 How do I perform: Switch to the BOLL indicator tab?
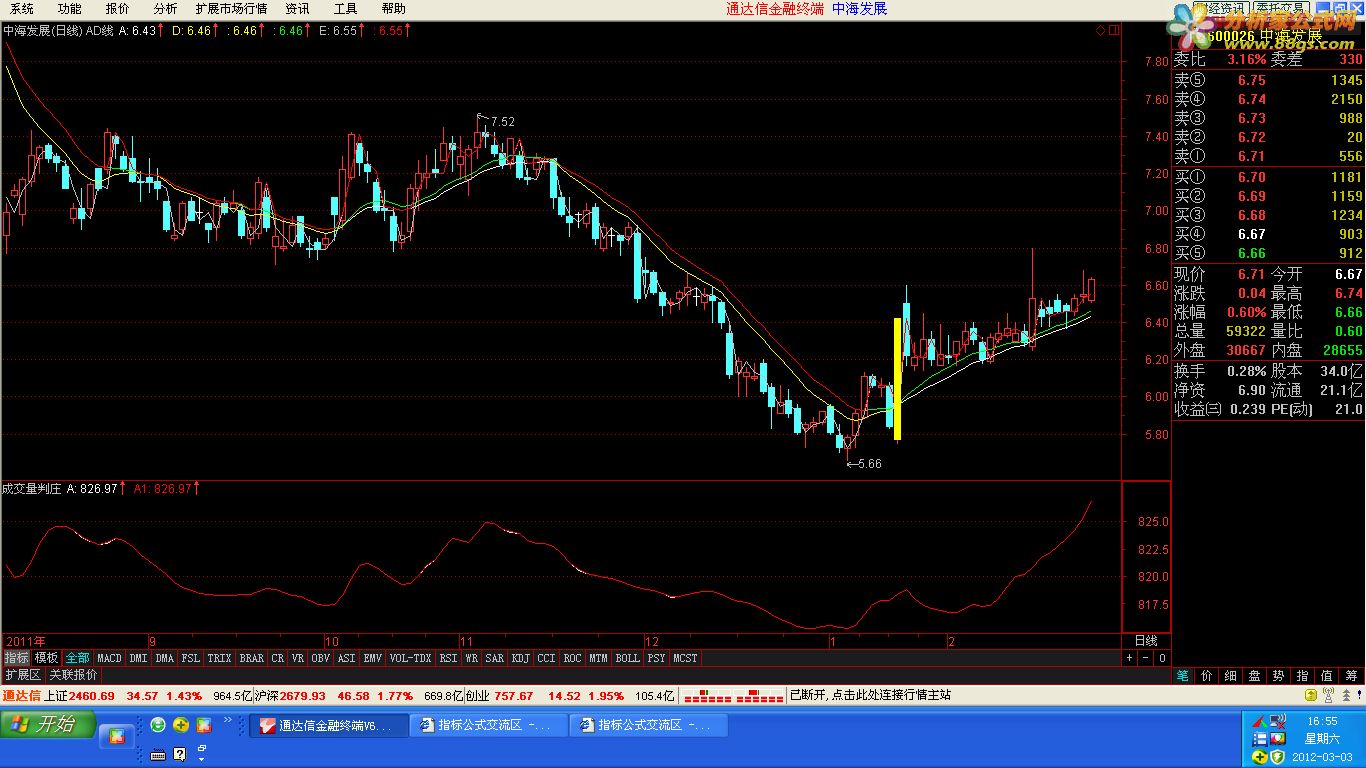627,658
